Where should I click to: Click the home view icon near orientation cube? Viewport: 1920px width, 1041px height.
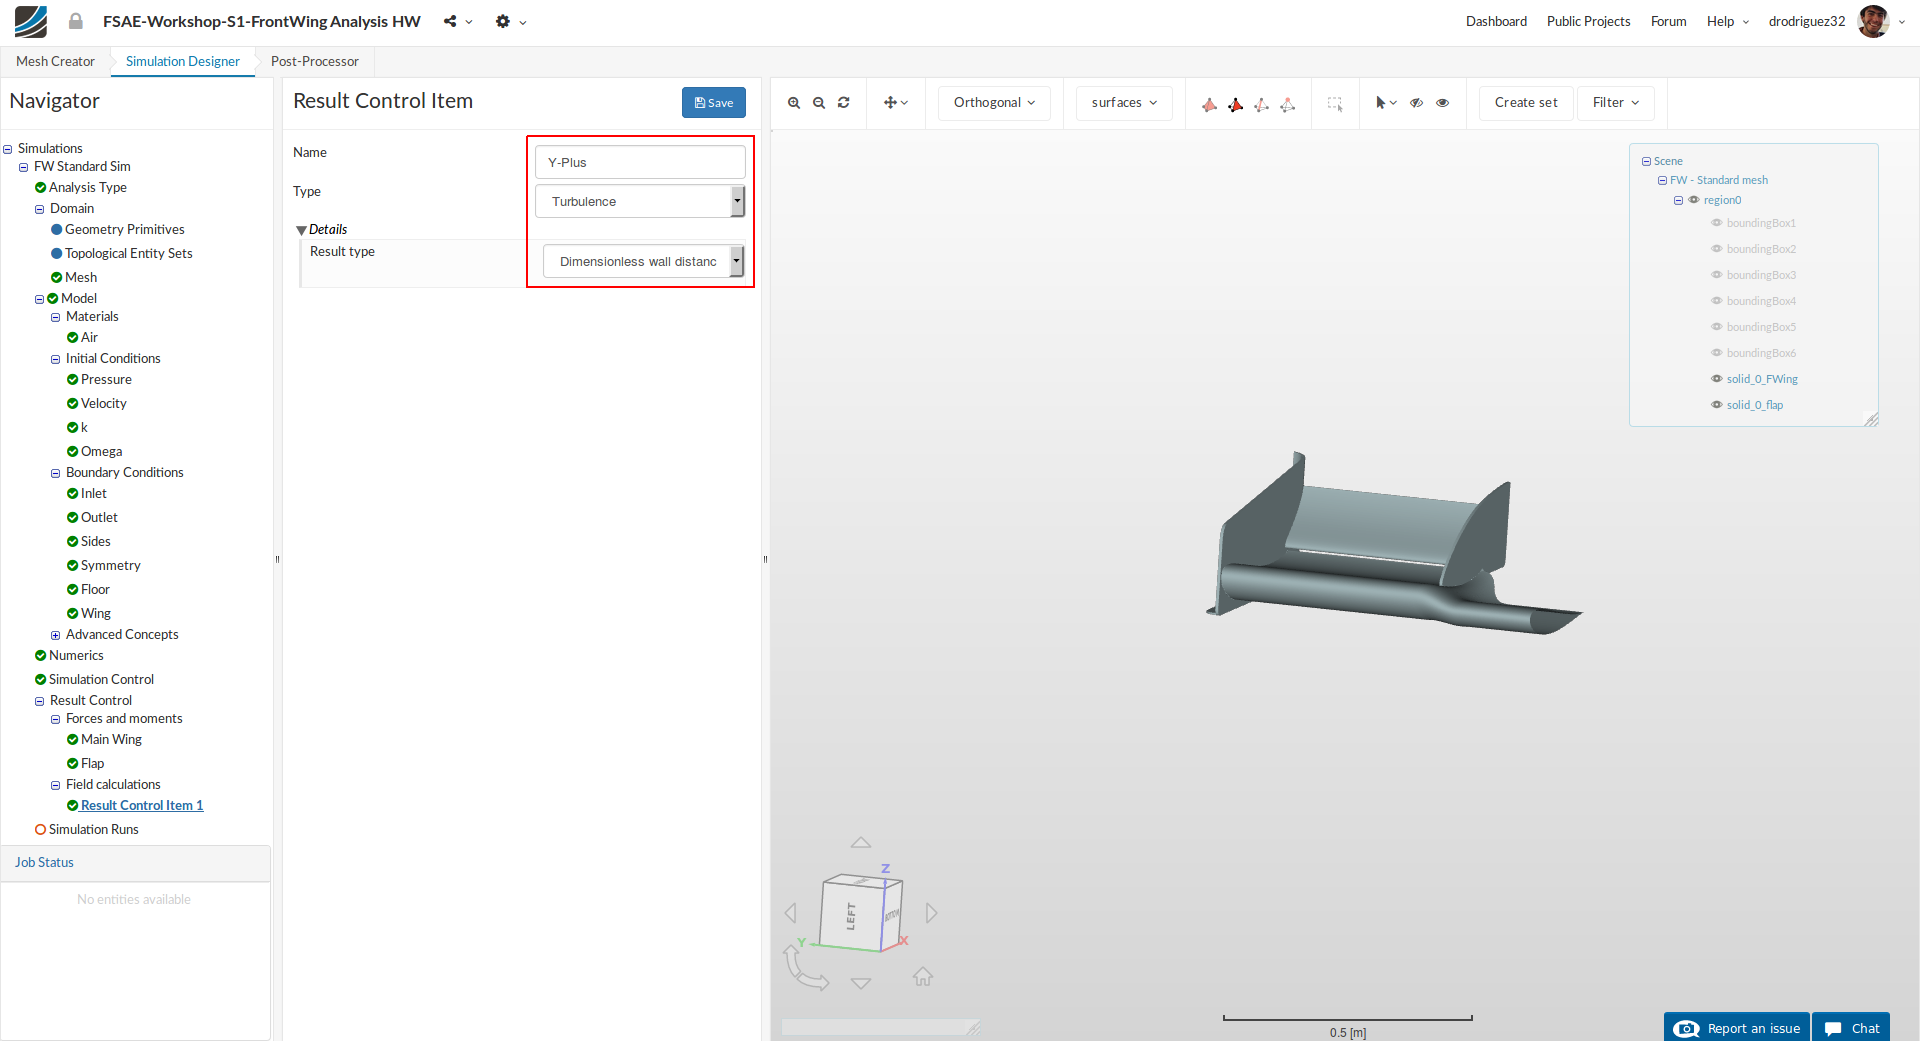coord(923,976)
